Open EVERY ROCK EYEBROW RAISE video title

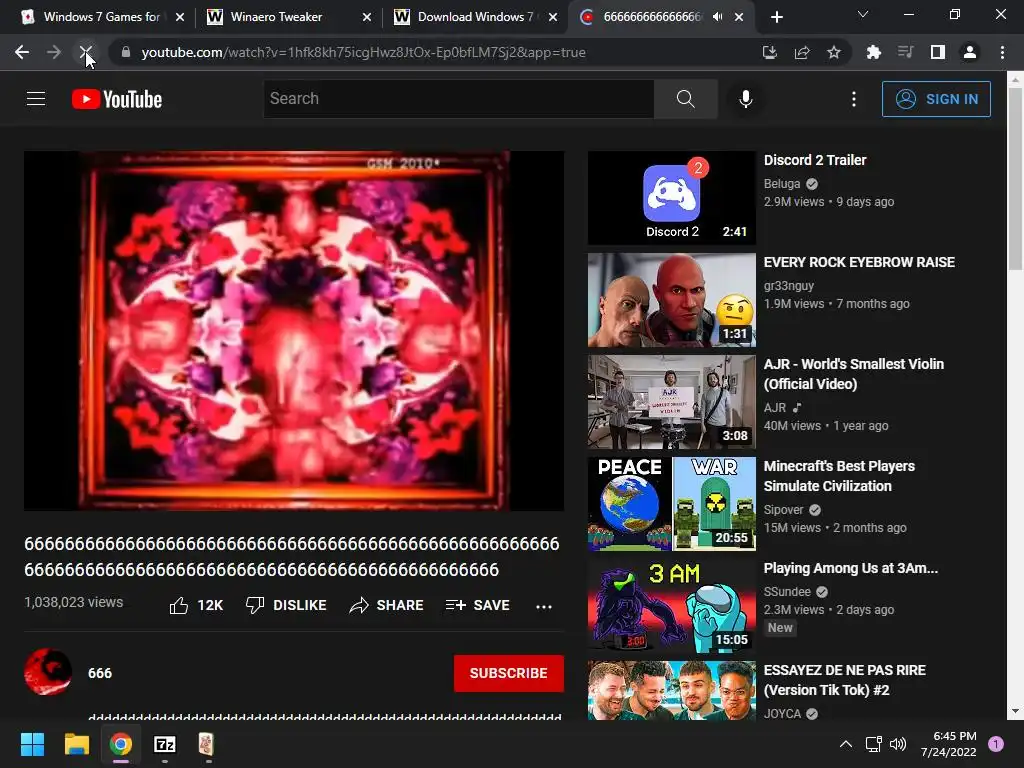[x=859, y=263]
